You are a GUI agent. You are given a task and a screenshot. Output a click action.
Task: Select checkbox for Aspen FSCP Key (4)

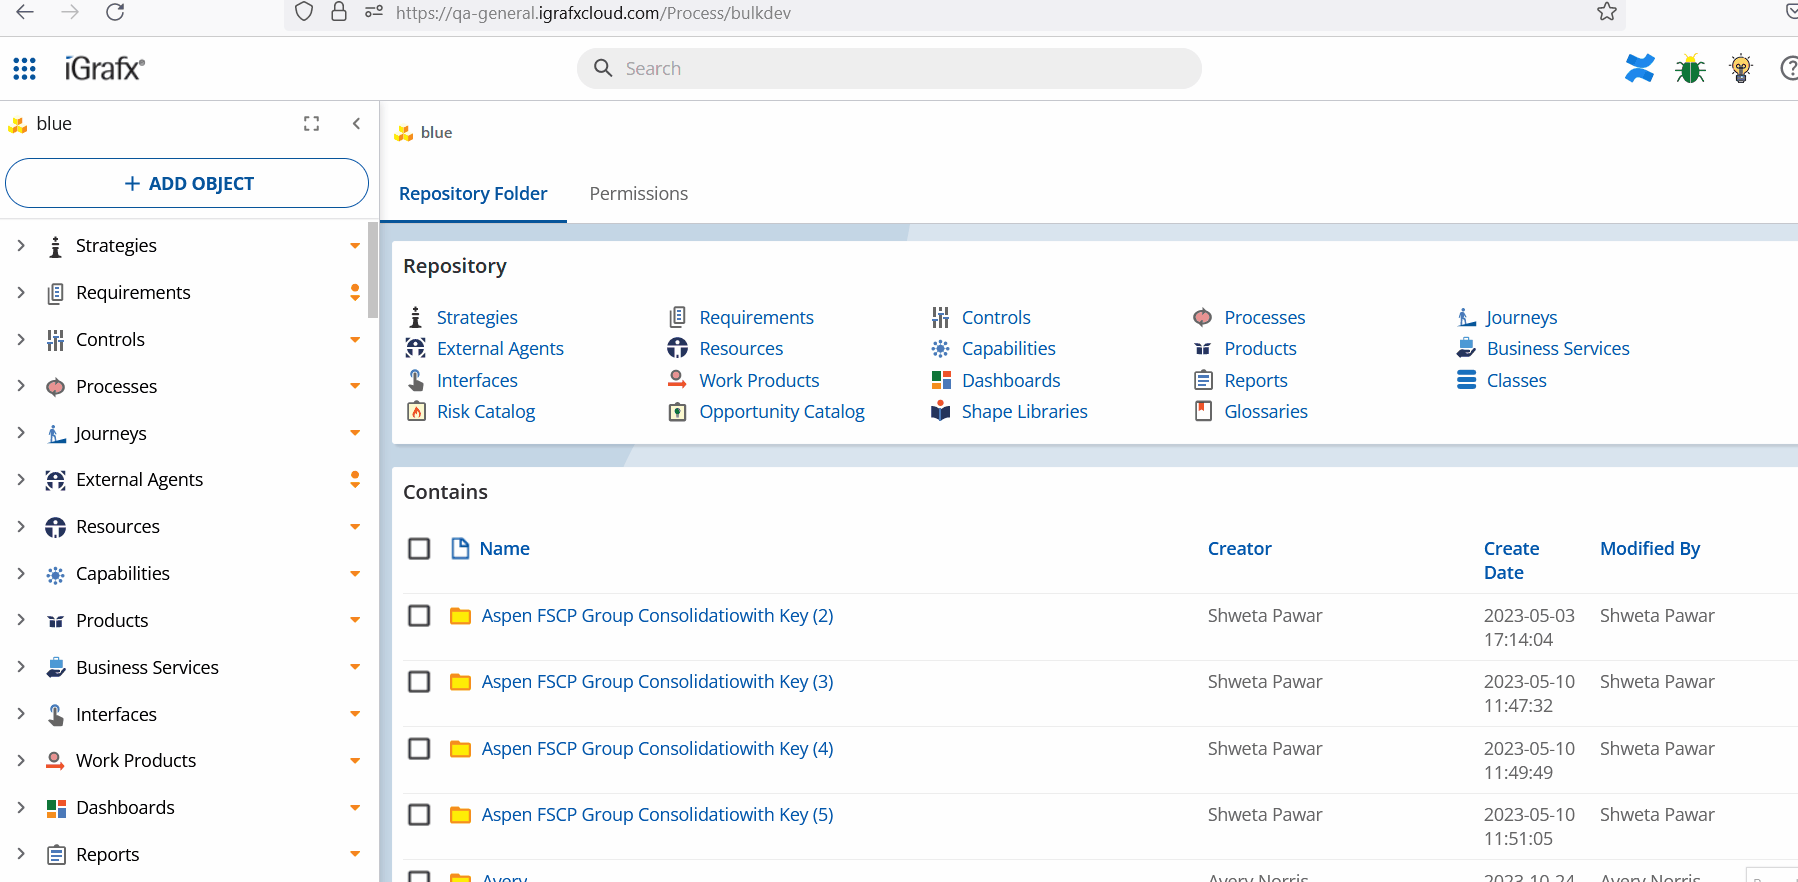click(419, 749)
